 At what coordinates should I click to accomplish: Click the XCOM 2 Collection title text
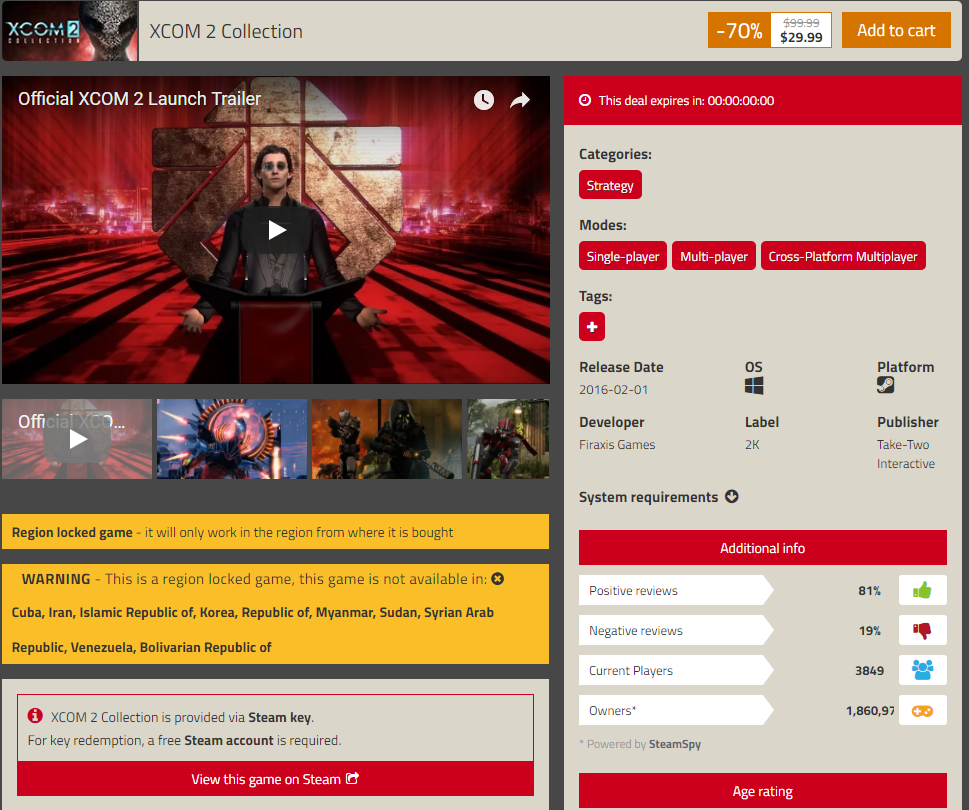(x=226, y=32)
